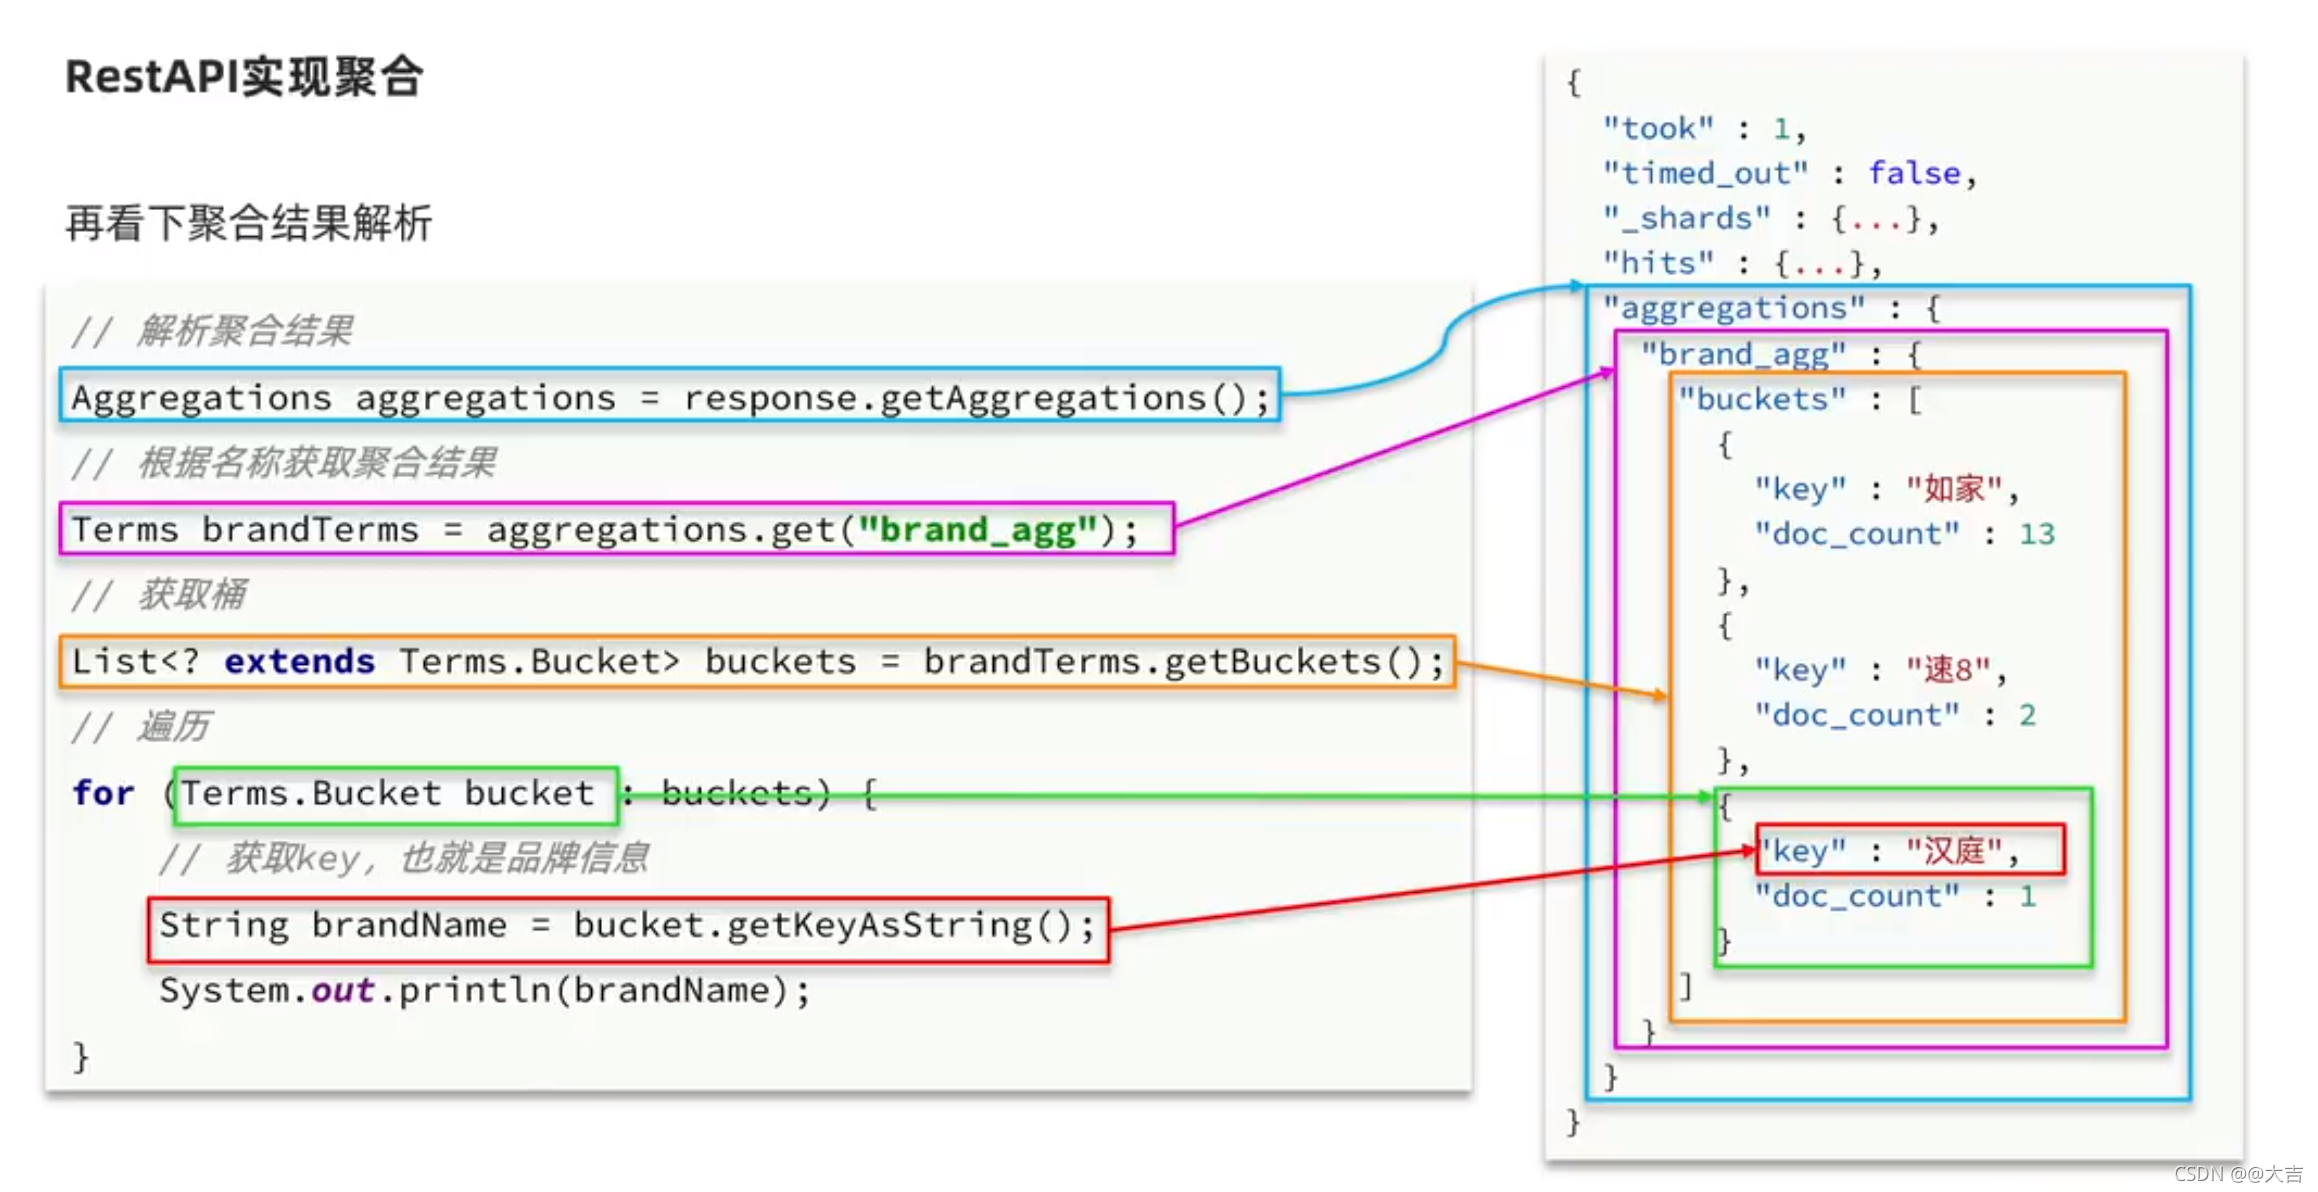2318x1192 pixels.
Task: Click "Terms.Bucket bucket" in the for loop
Action: pos(396,795)
